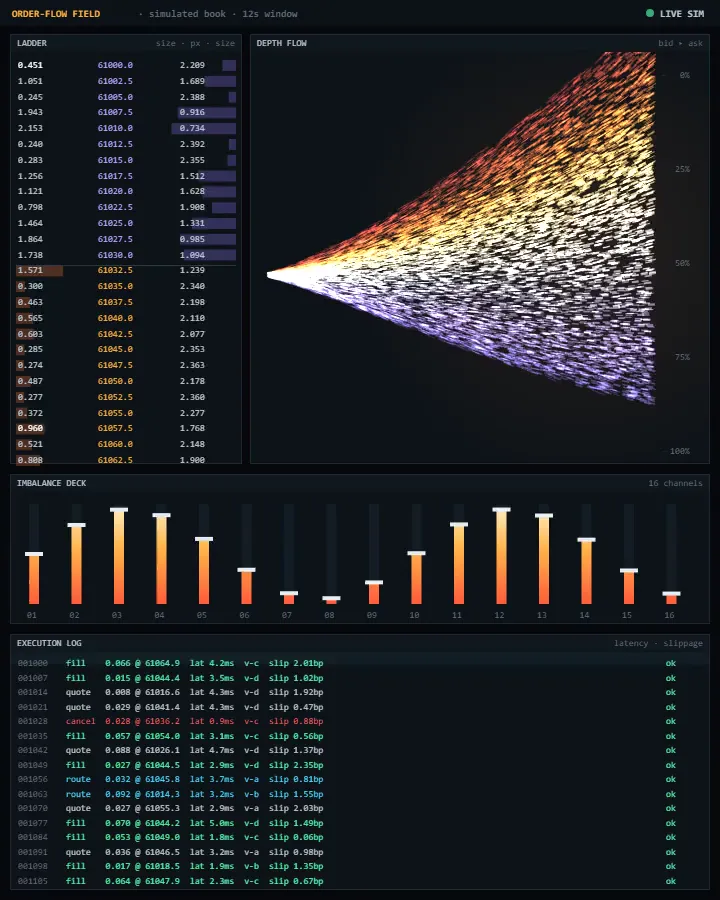Click the imbalance slider handle for channel 15

629,571
